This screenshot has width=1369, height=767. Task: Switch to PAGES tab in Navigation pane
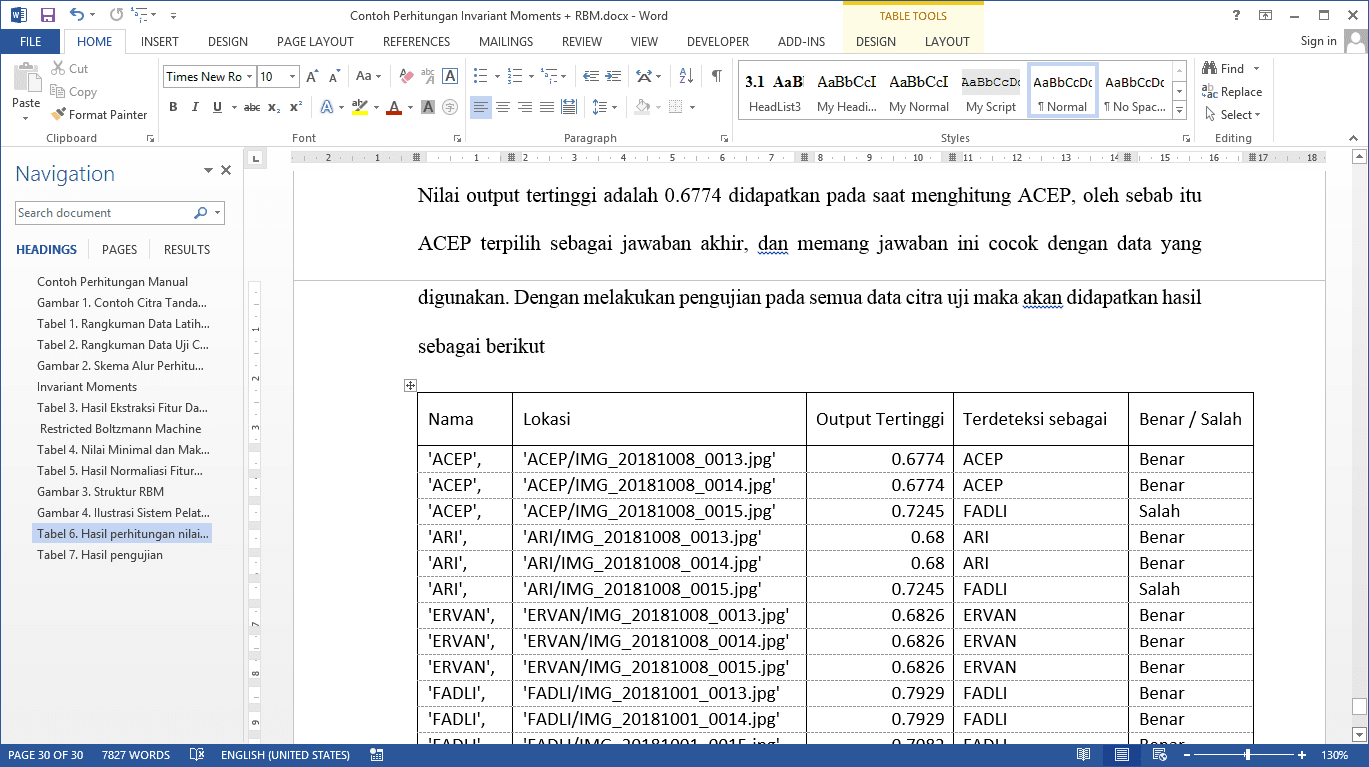tap(120, 250)
